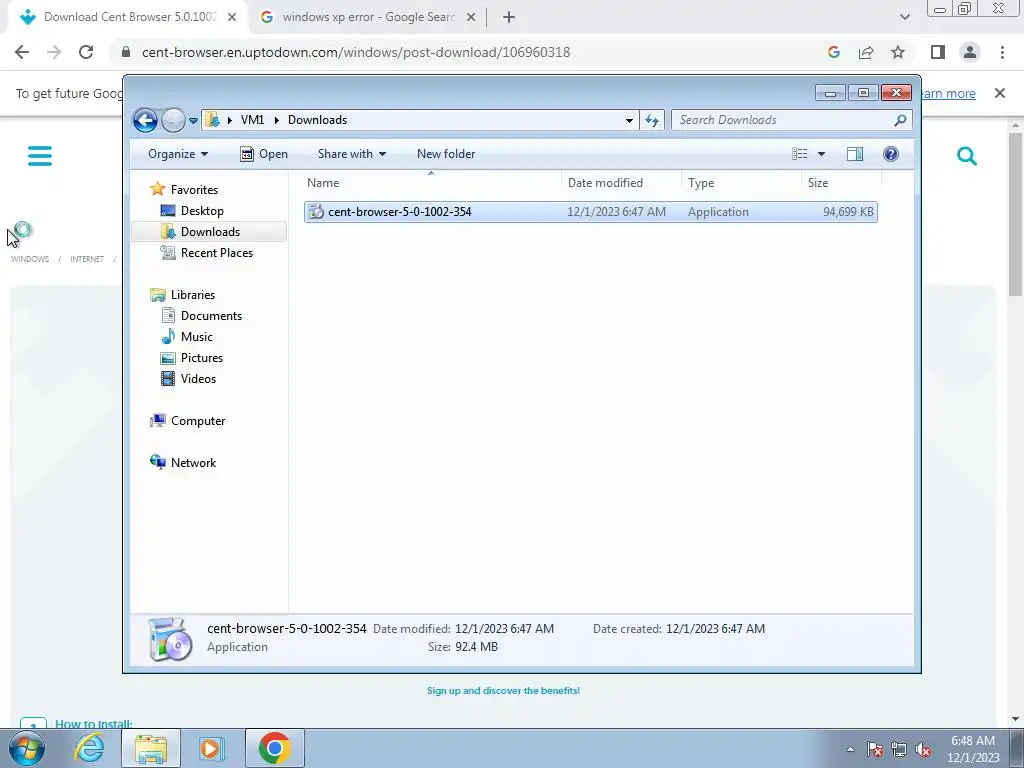Sort by Date modified column header
1024x768 pixels.
[x=621, y=183]
